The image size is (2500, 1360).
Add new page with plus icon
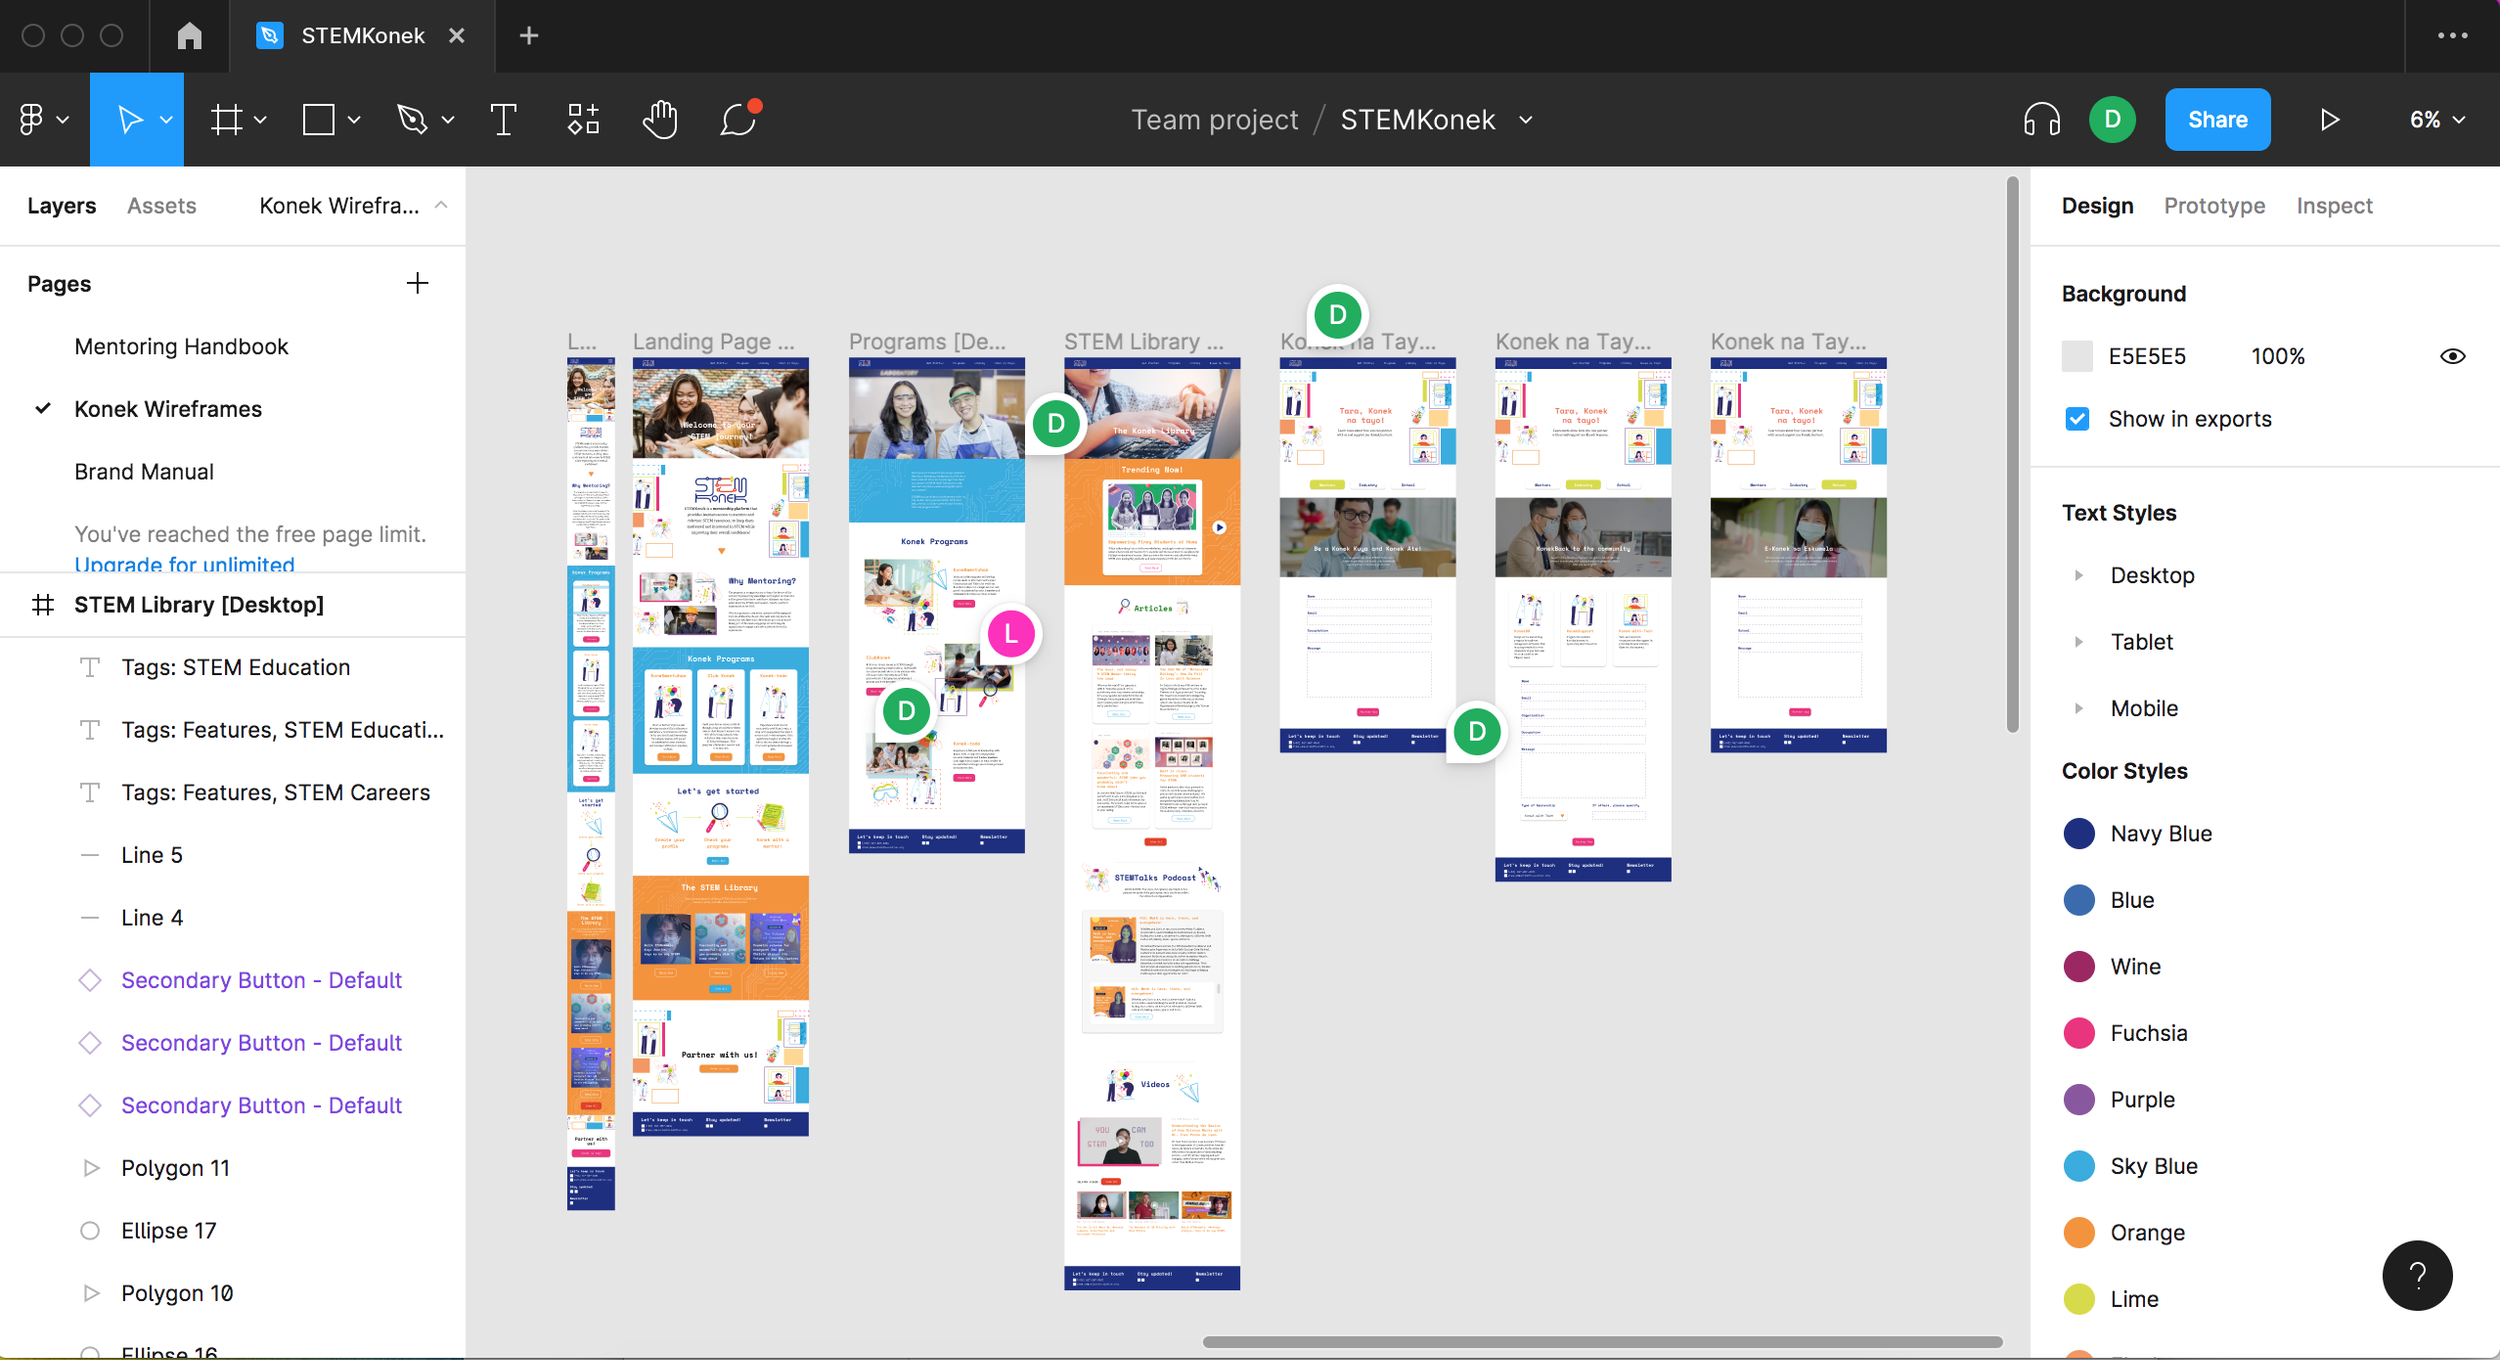[417, 284]
